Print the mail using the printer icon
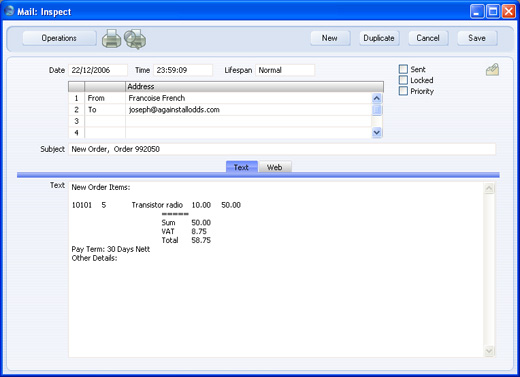 point(111,39)
